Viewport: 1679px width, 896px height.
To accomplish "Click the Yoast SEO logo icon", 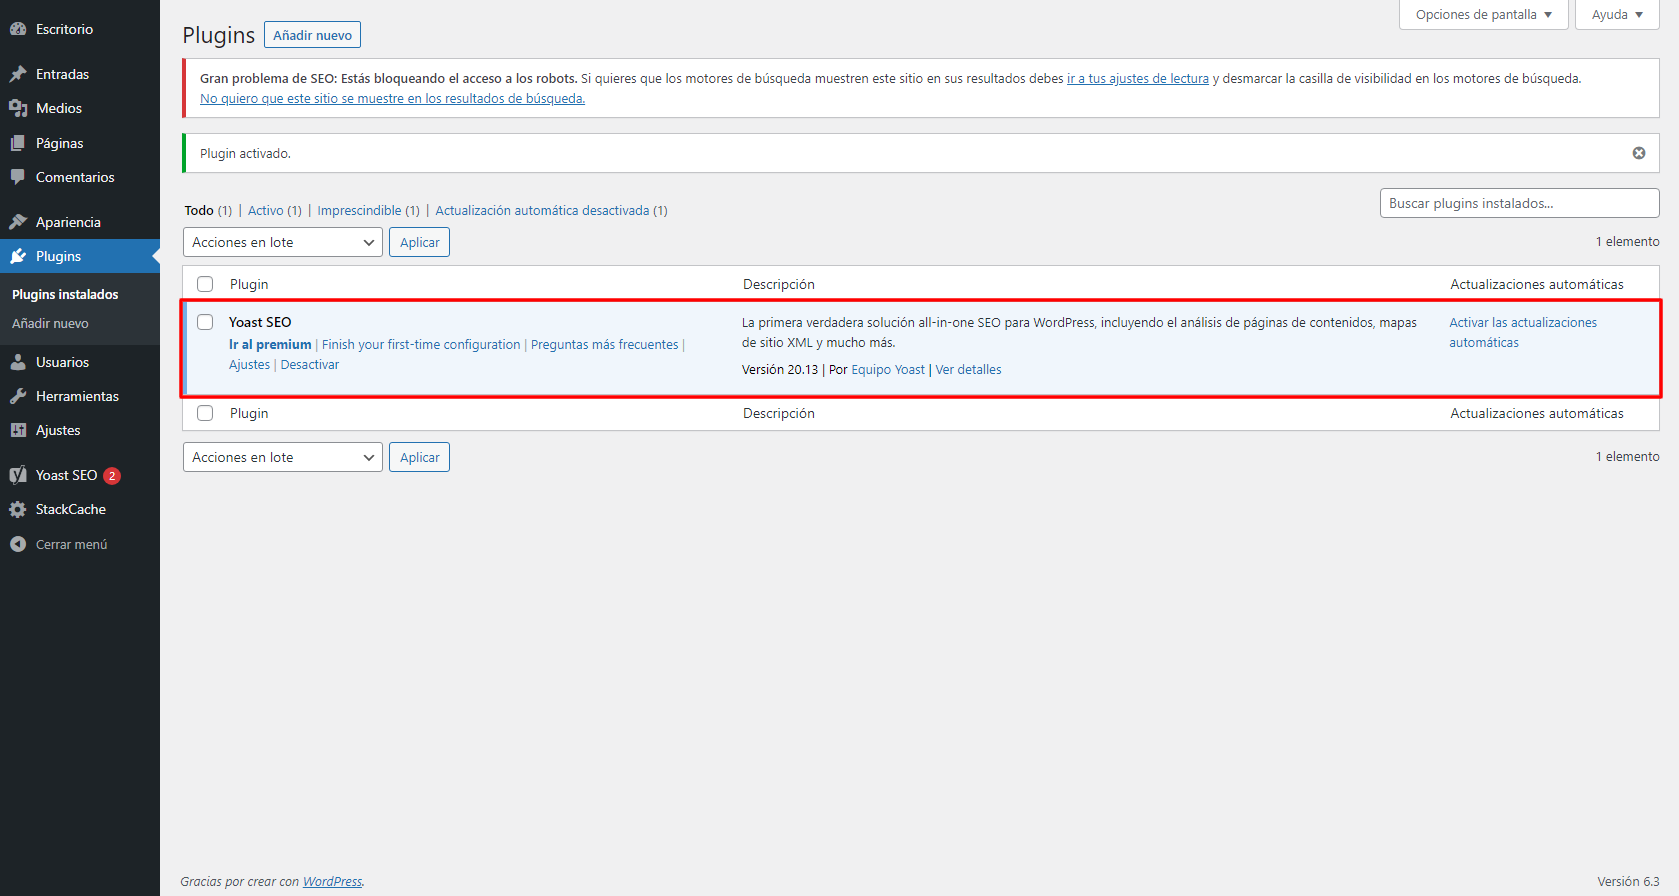I will click(18, 475).
